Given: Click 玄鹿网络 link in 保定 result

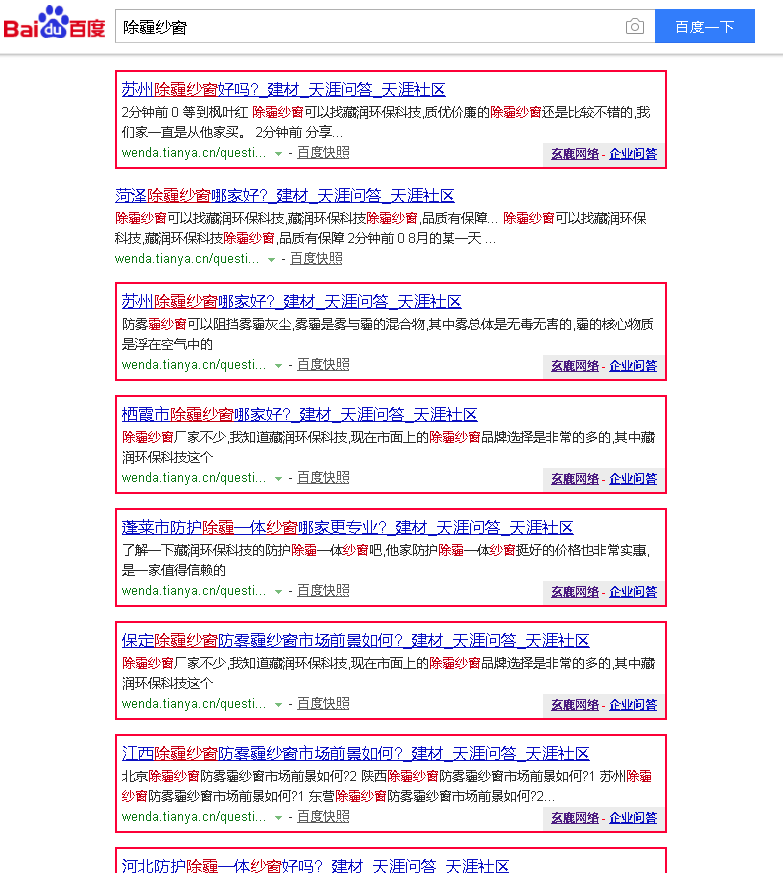Looking at the screenshot, I should pyautogui.click(x=575, y=705).
